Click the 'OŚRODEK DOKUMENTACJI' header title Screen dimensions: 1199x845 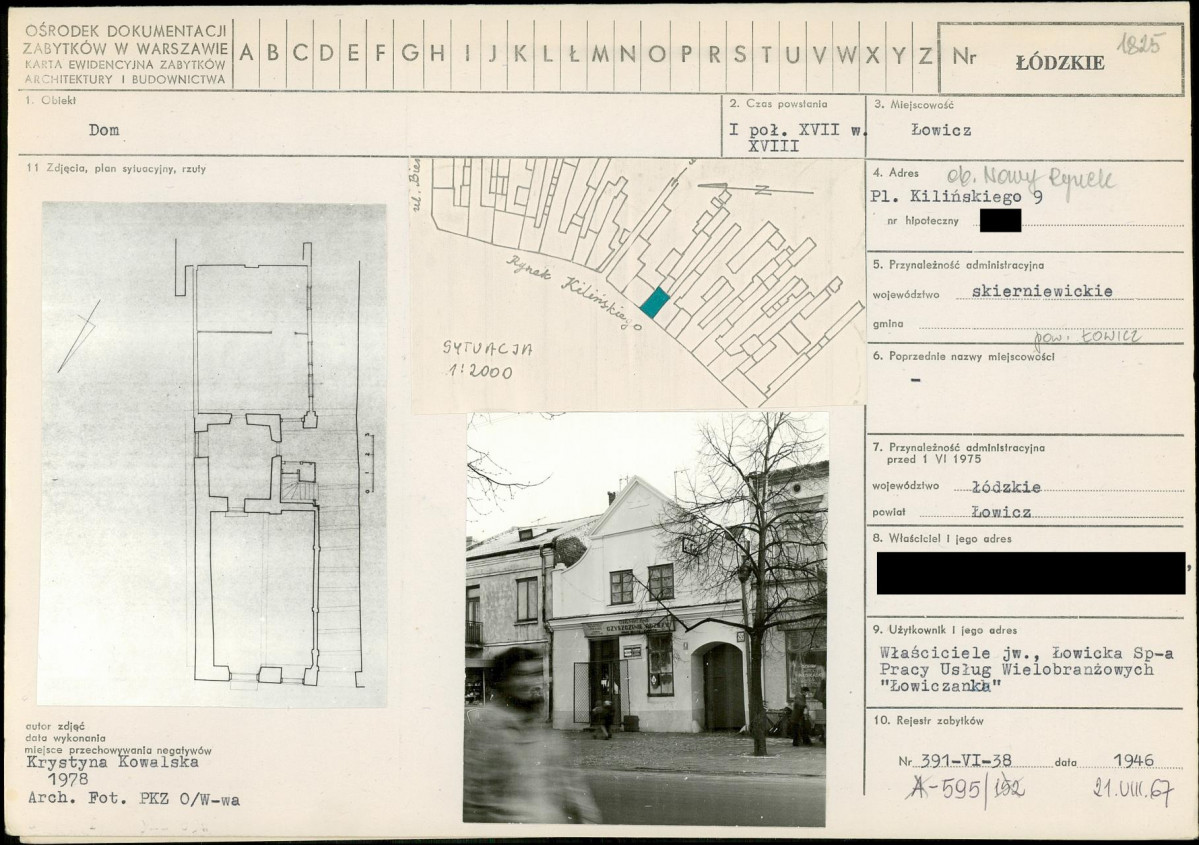pyautogui.click(x=125, y=31)
